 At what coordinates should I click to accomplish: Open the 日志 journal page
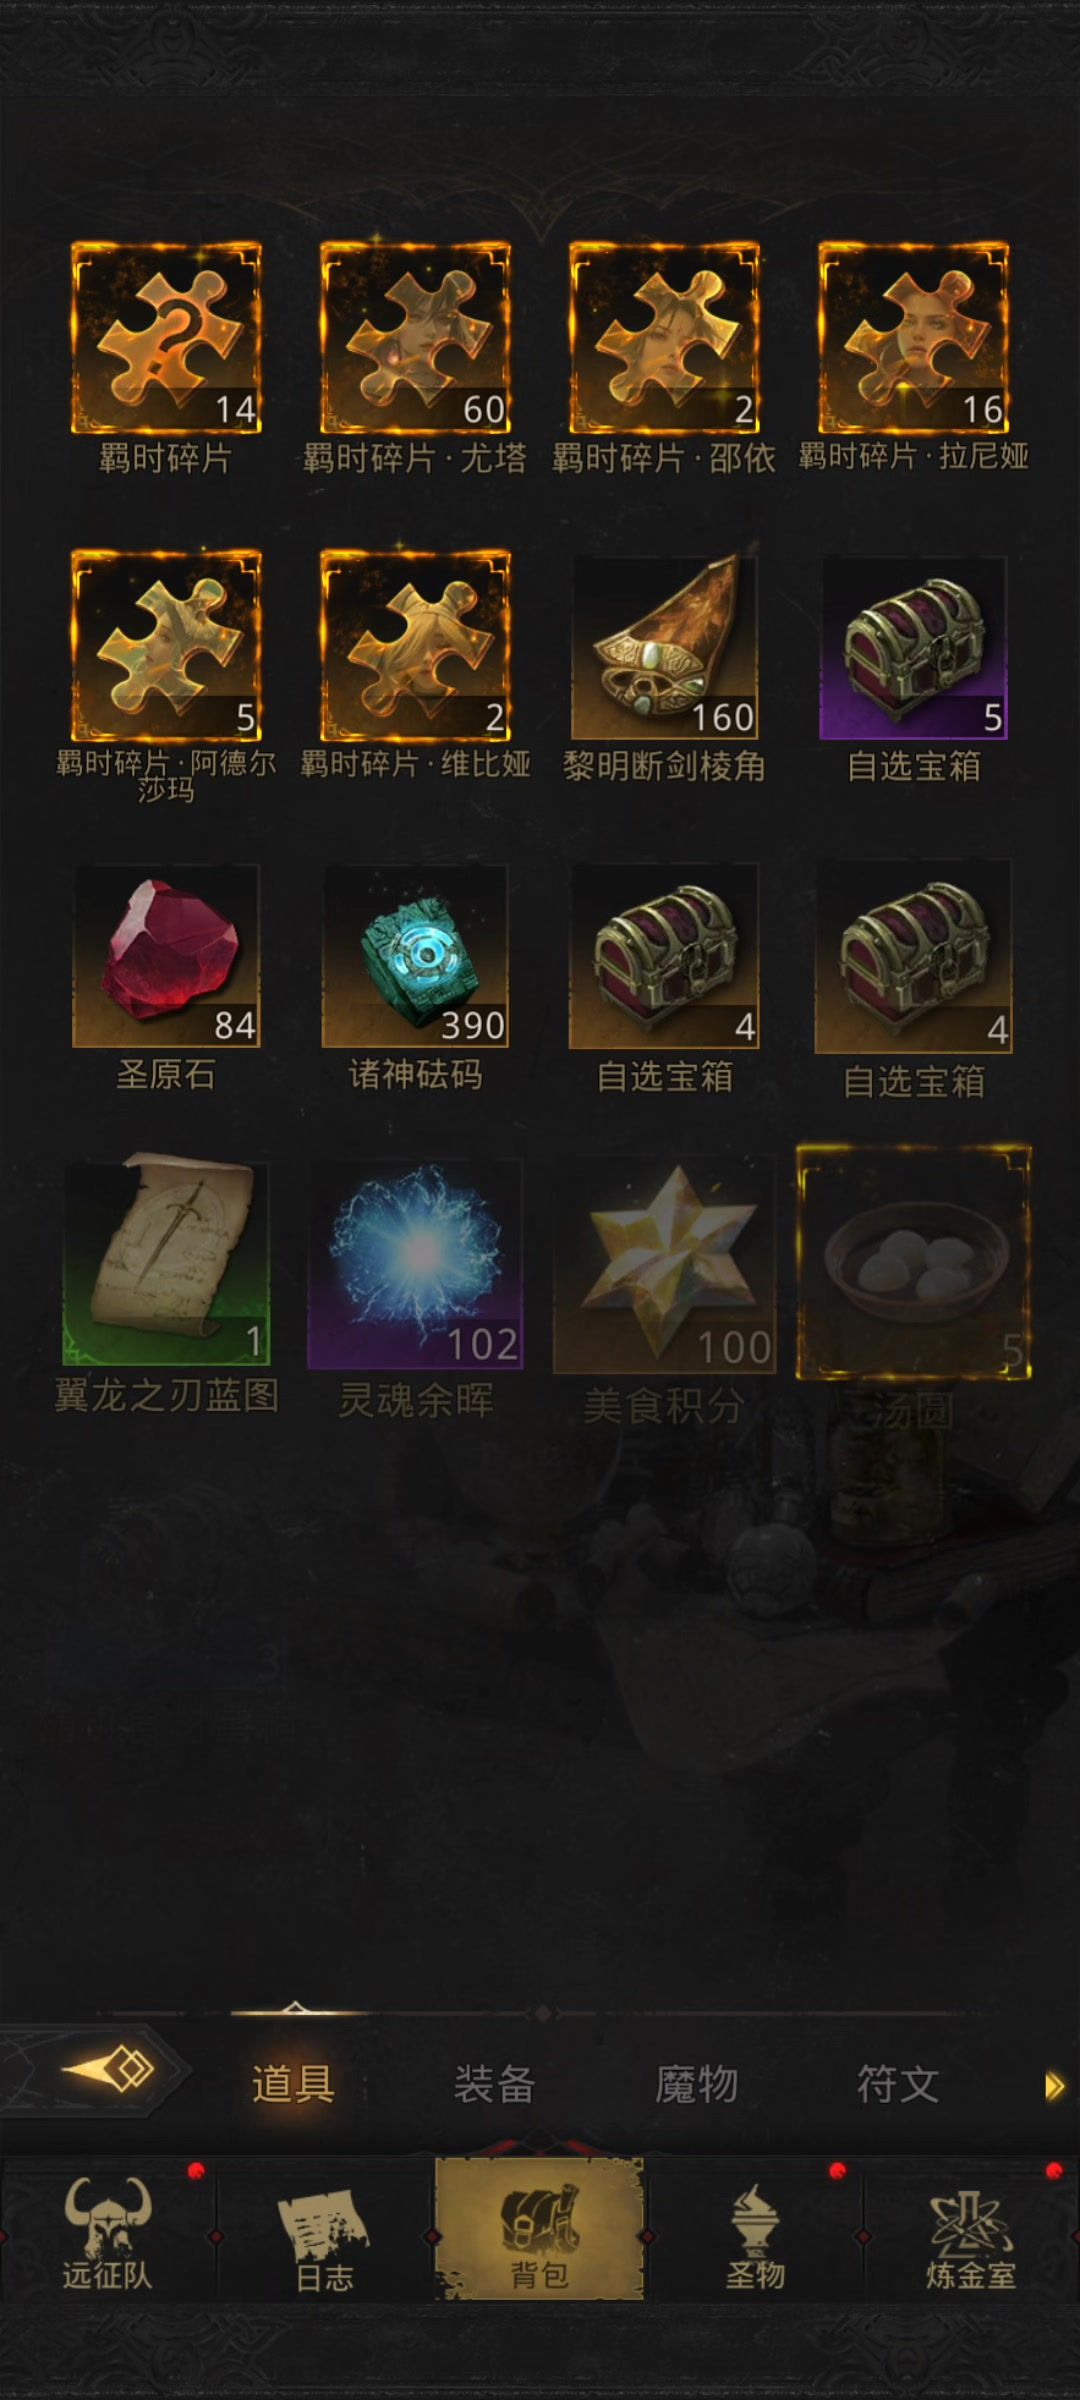[x=324, y=2234]
